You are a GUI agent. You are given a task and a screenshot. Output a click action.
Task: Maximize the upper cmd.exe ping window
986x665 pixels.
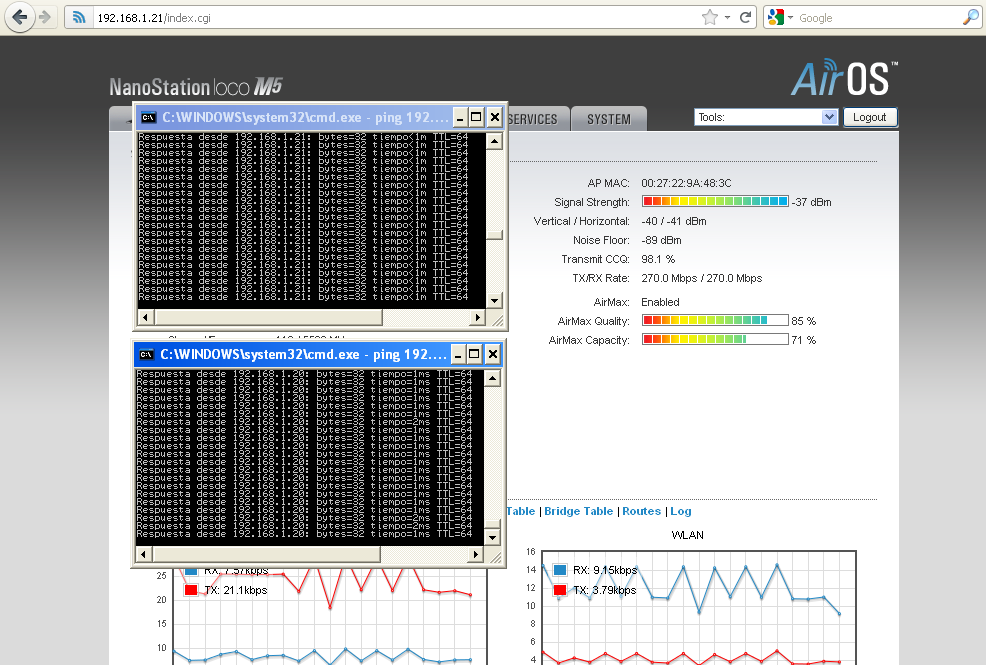click(x=476, y=117)
